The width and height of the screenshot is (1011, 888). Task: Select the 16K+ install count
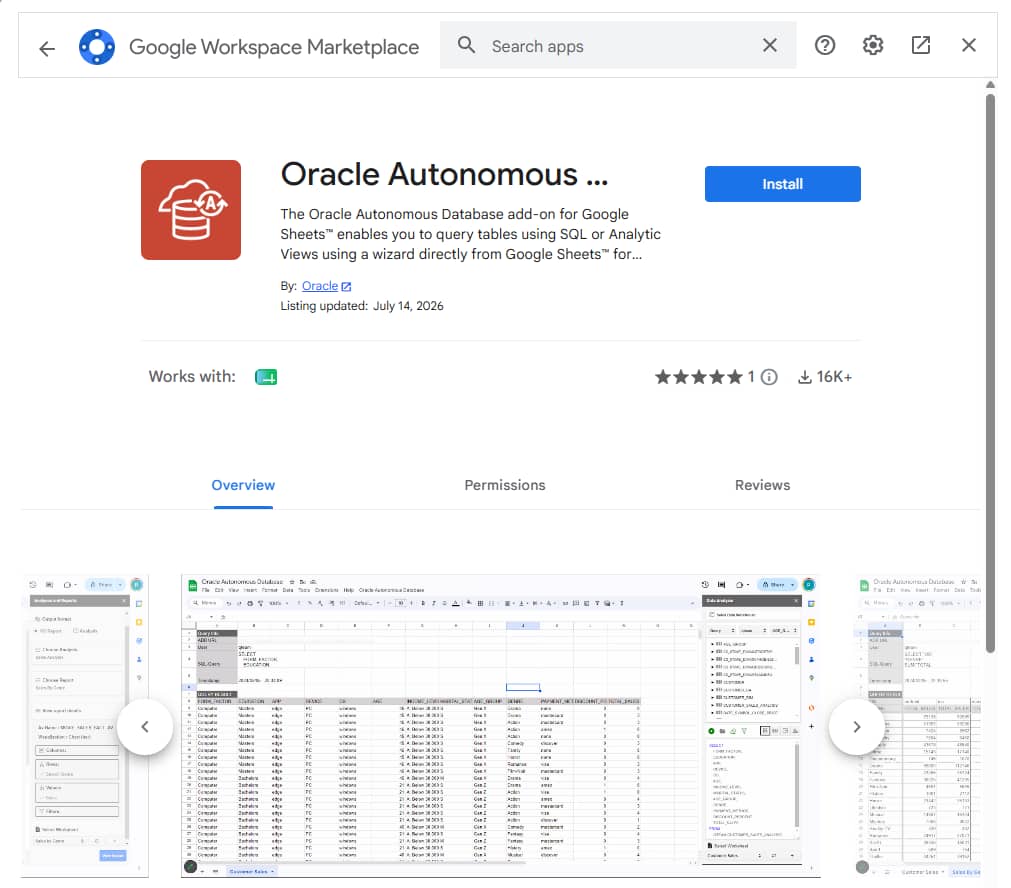[834, 377]
